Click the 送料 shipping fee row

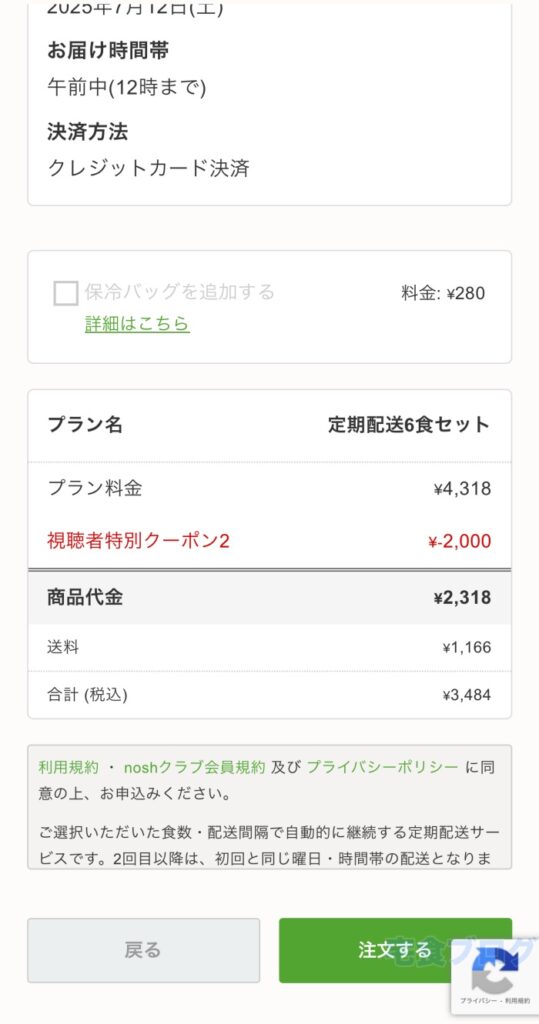tap(269, 648)
